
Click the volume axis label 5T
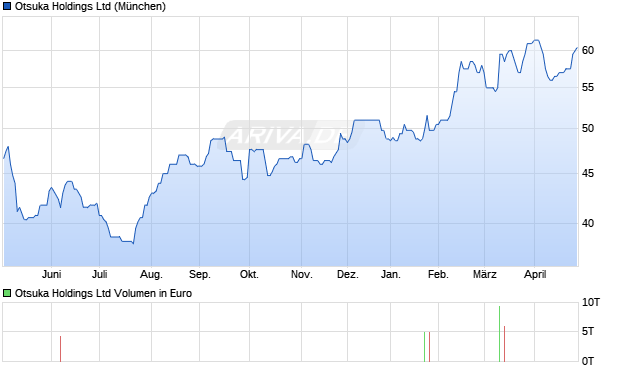(588, 331)
